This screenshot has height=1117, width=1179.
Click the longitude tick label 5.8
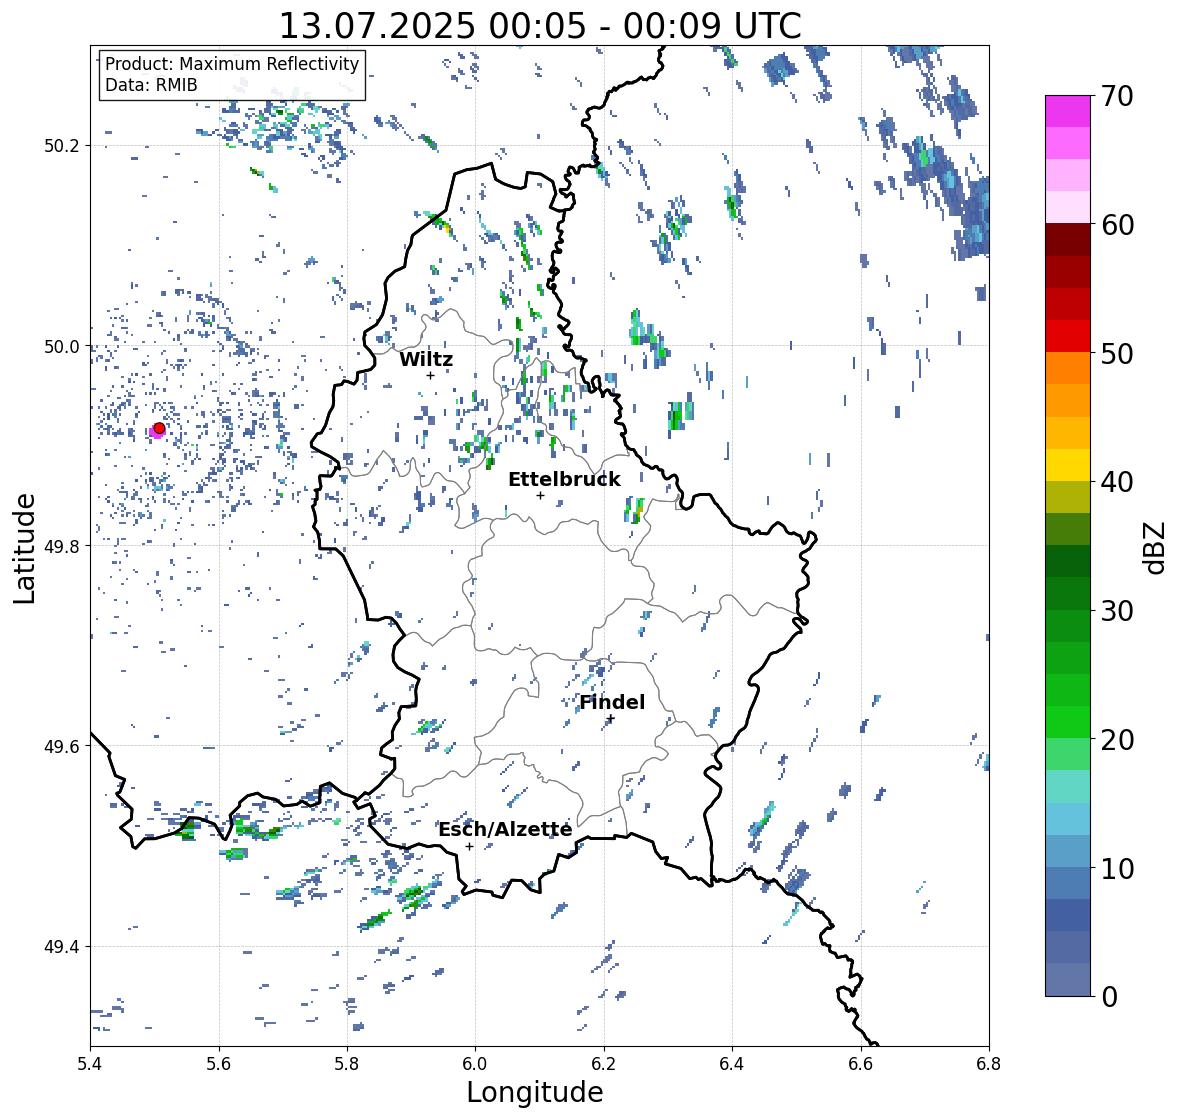point(347,1064)
